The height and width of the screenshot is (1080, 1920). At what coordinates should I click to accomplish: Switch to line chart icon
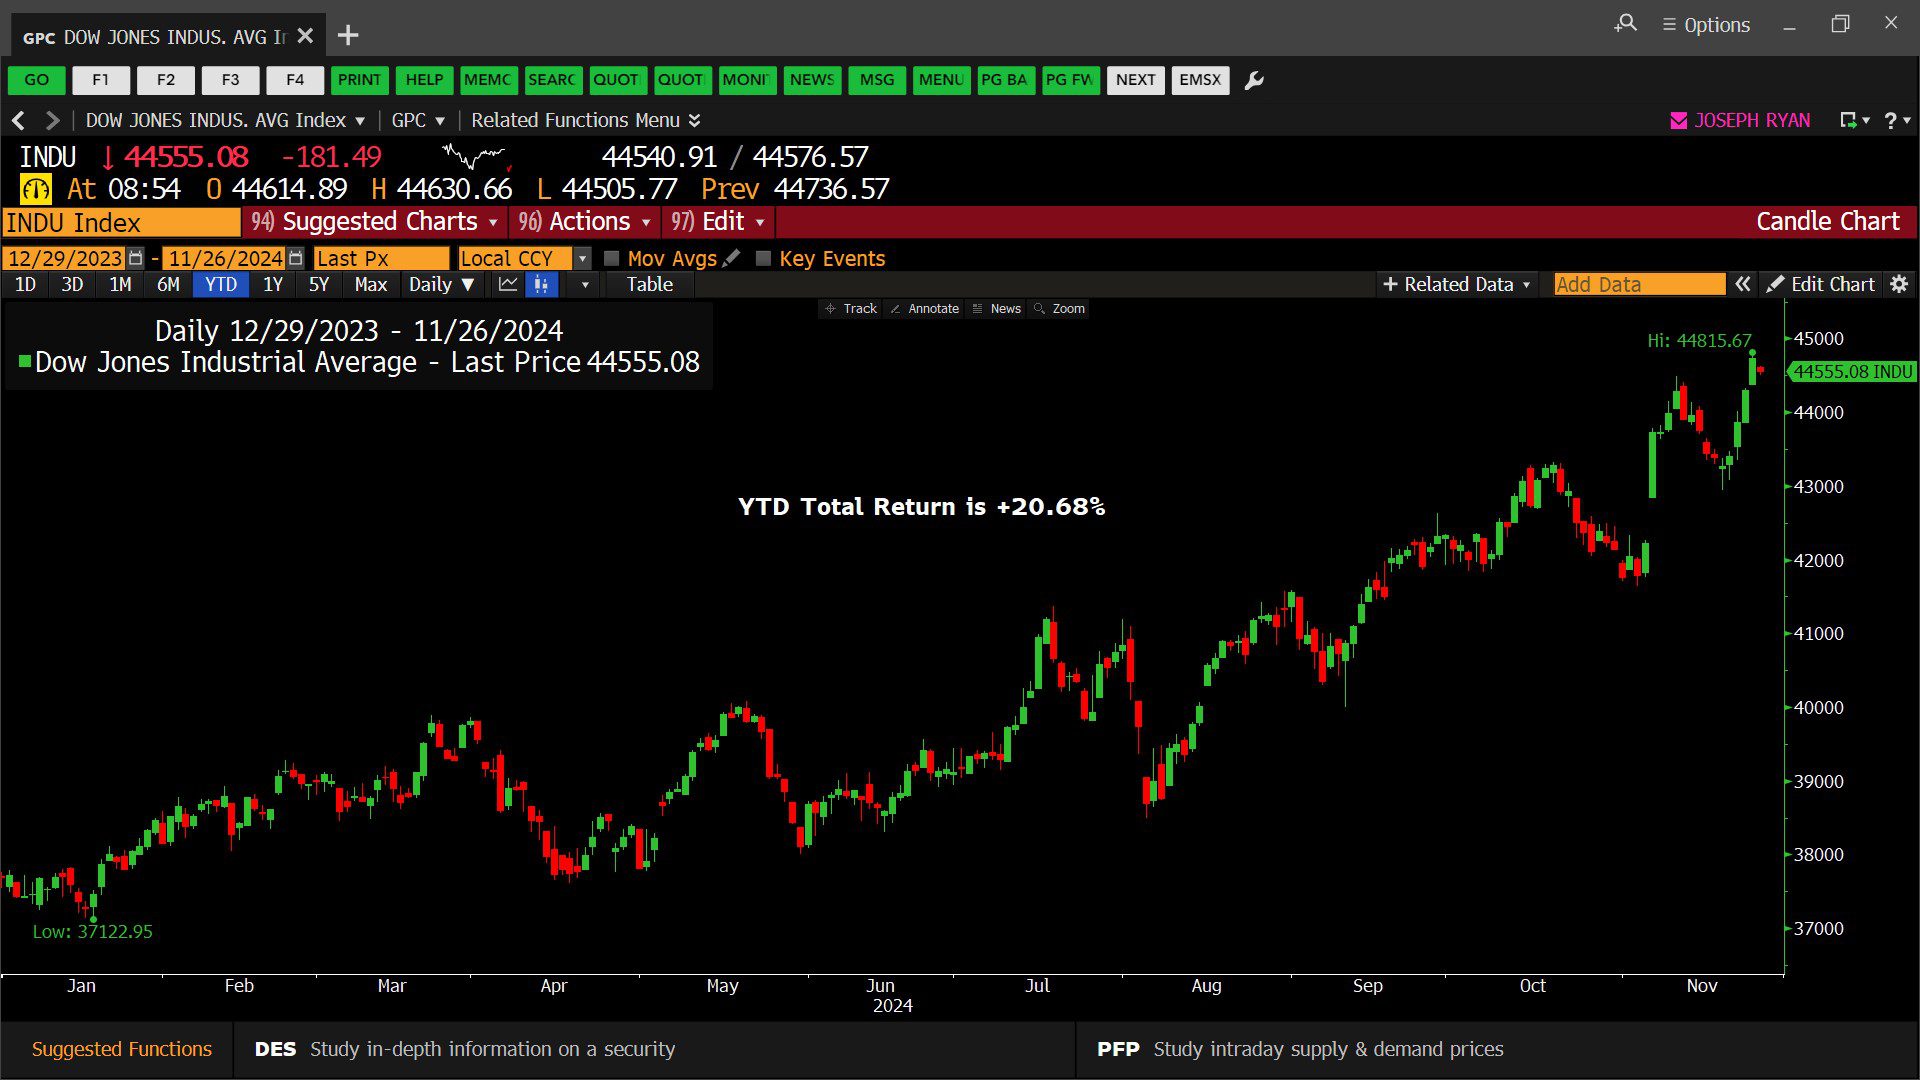tap(508, 285)
